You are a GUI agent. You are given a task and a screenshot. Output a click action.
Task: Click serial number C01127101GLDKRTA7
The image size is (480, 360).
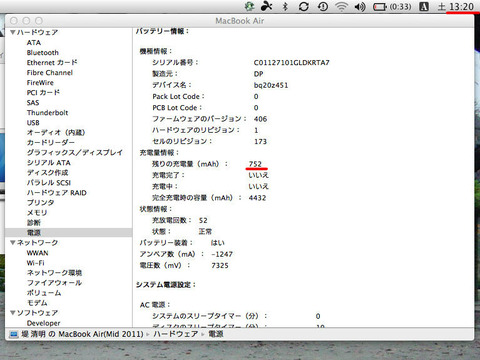tap(291, 63)
